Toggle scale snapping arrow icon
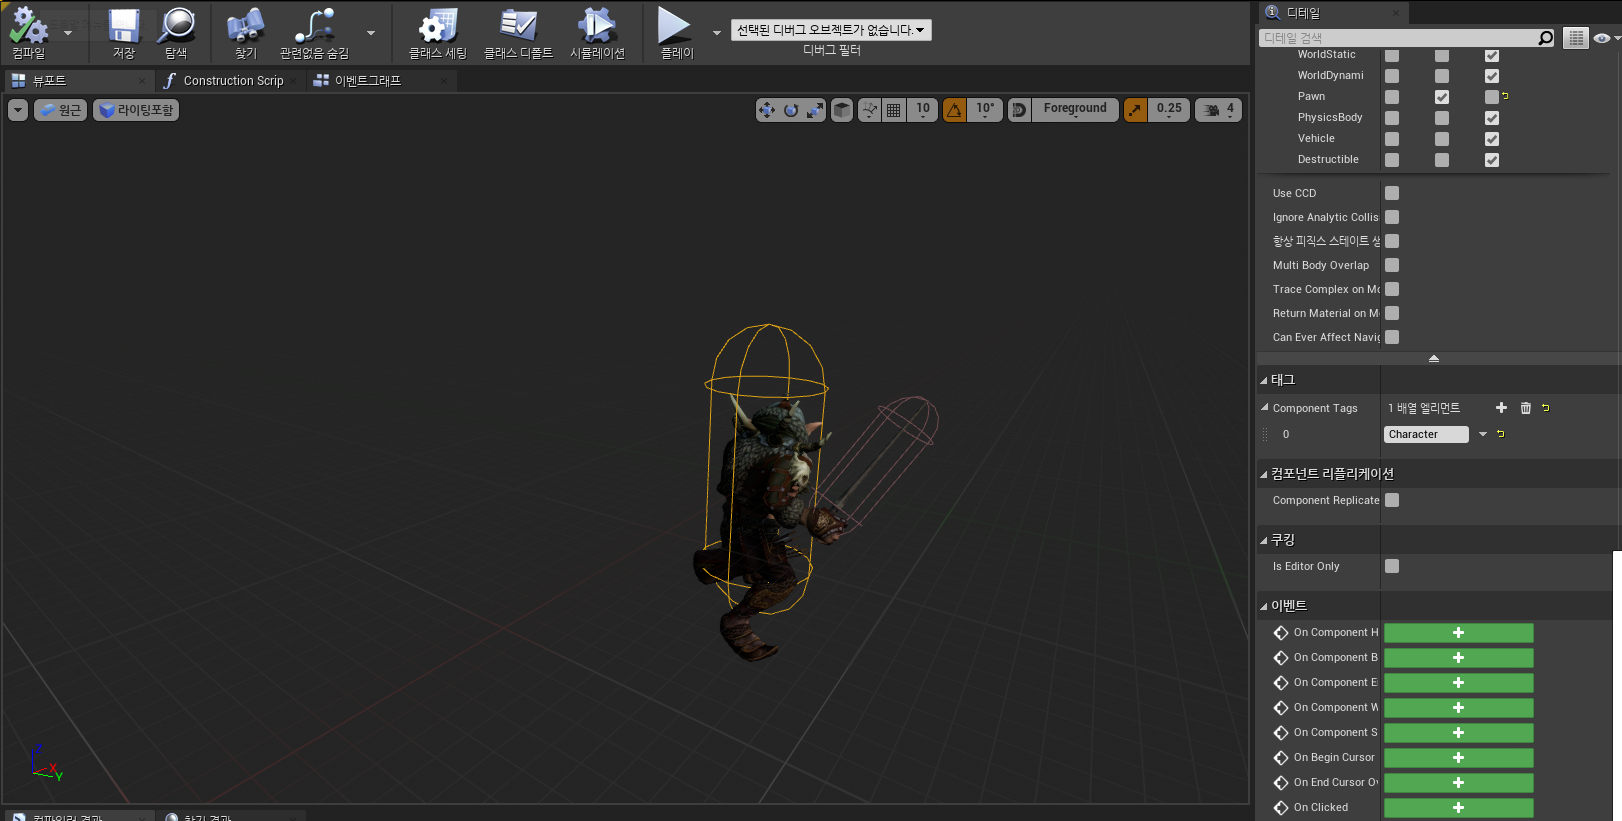Screen dimensions: 1622x821 pos(1135,110)
